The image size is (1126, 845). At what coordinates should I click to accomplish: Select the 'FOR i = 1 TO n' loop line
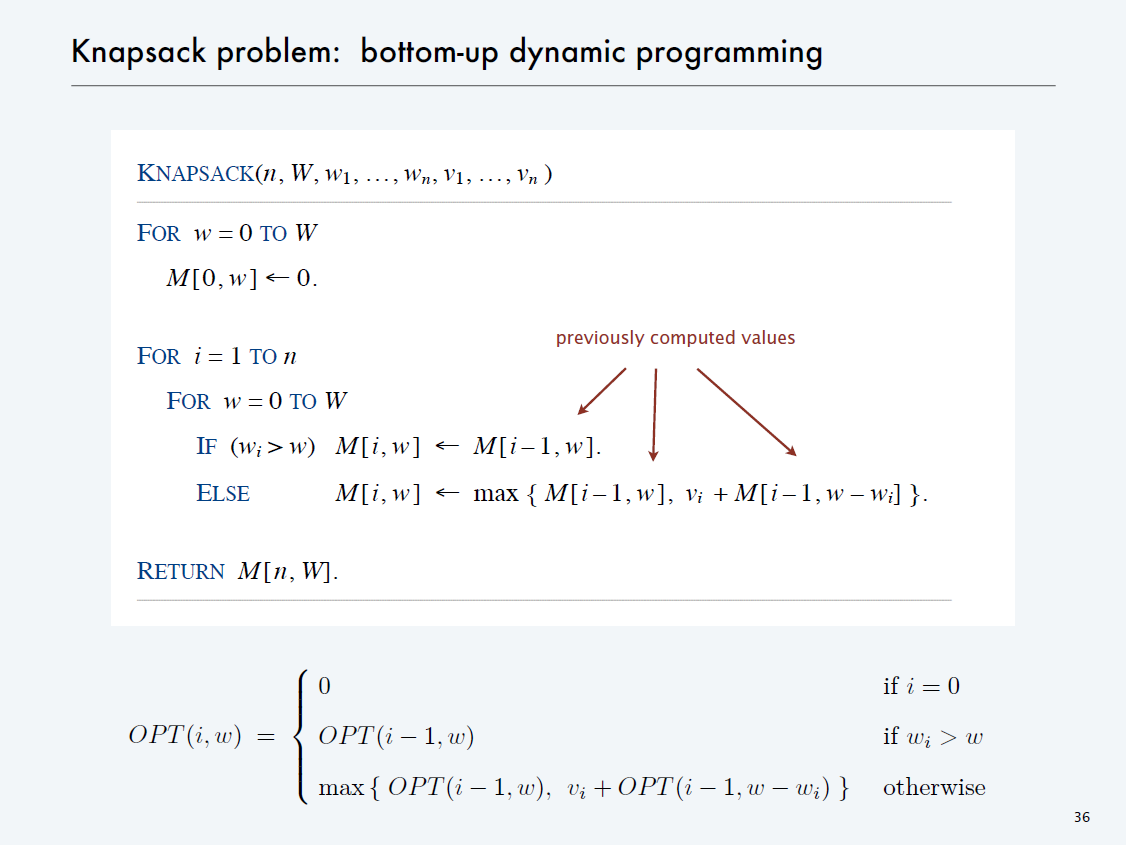[x=217, y=357]
